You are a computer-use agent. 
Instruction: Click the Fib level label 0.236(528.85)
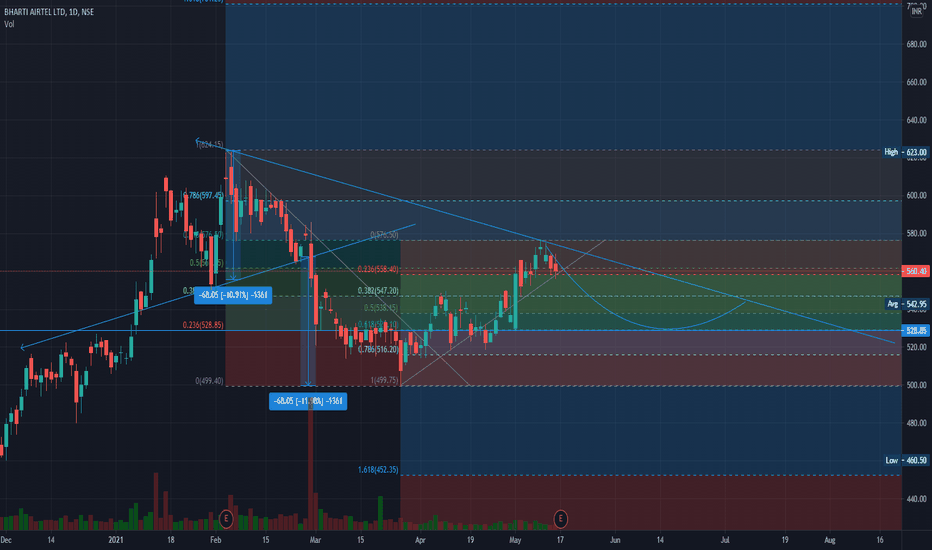click(x=203, y=325)
